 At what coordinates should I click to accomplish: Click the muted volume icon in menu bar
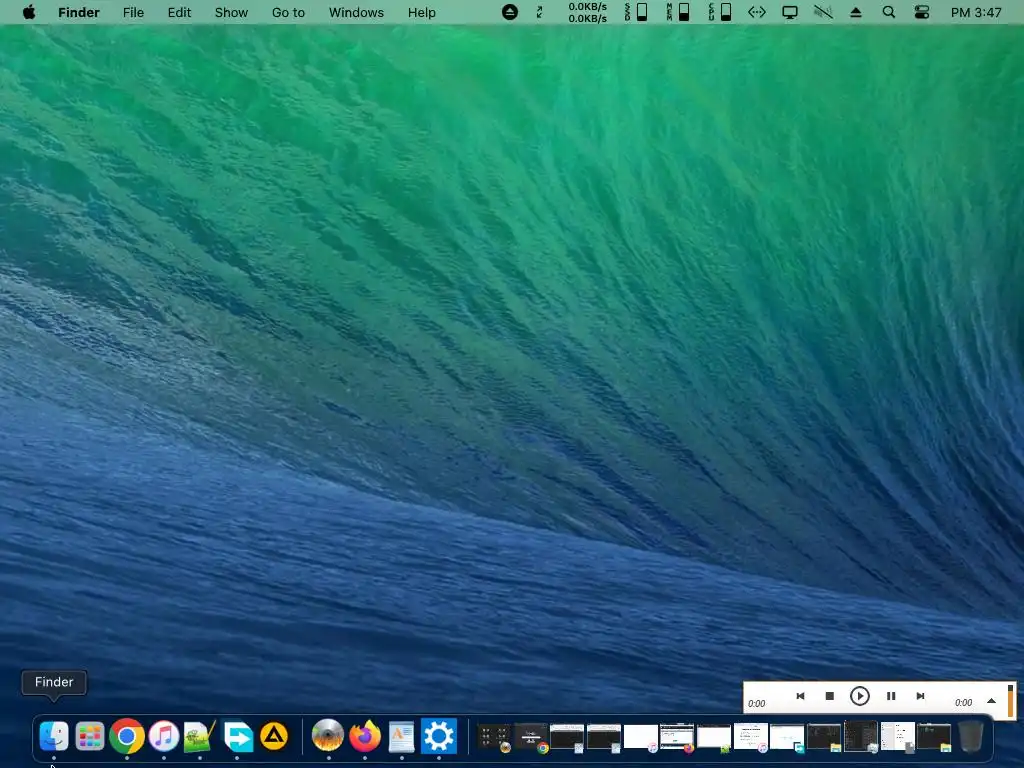pyautogui.click(x=823, y=12)
